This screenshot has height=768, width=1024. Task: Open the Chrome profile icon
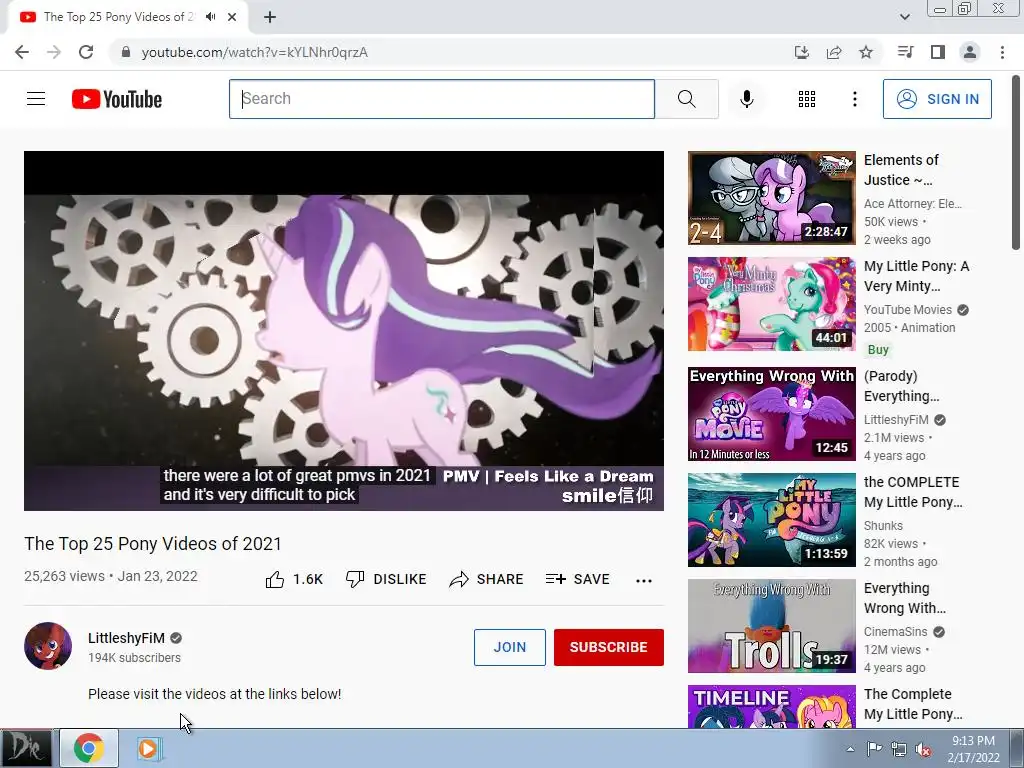tap(970, 52)
